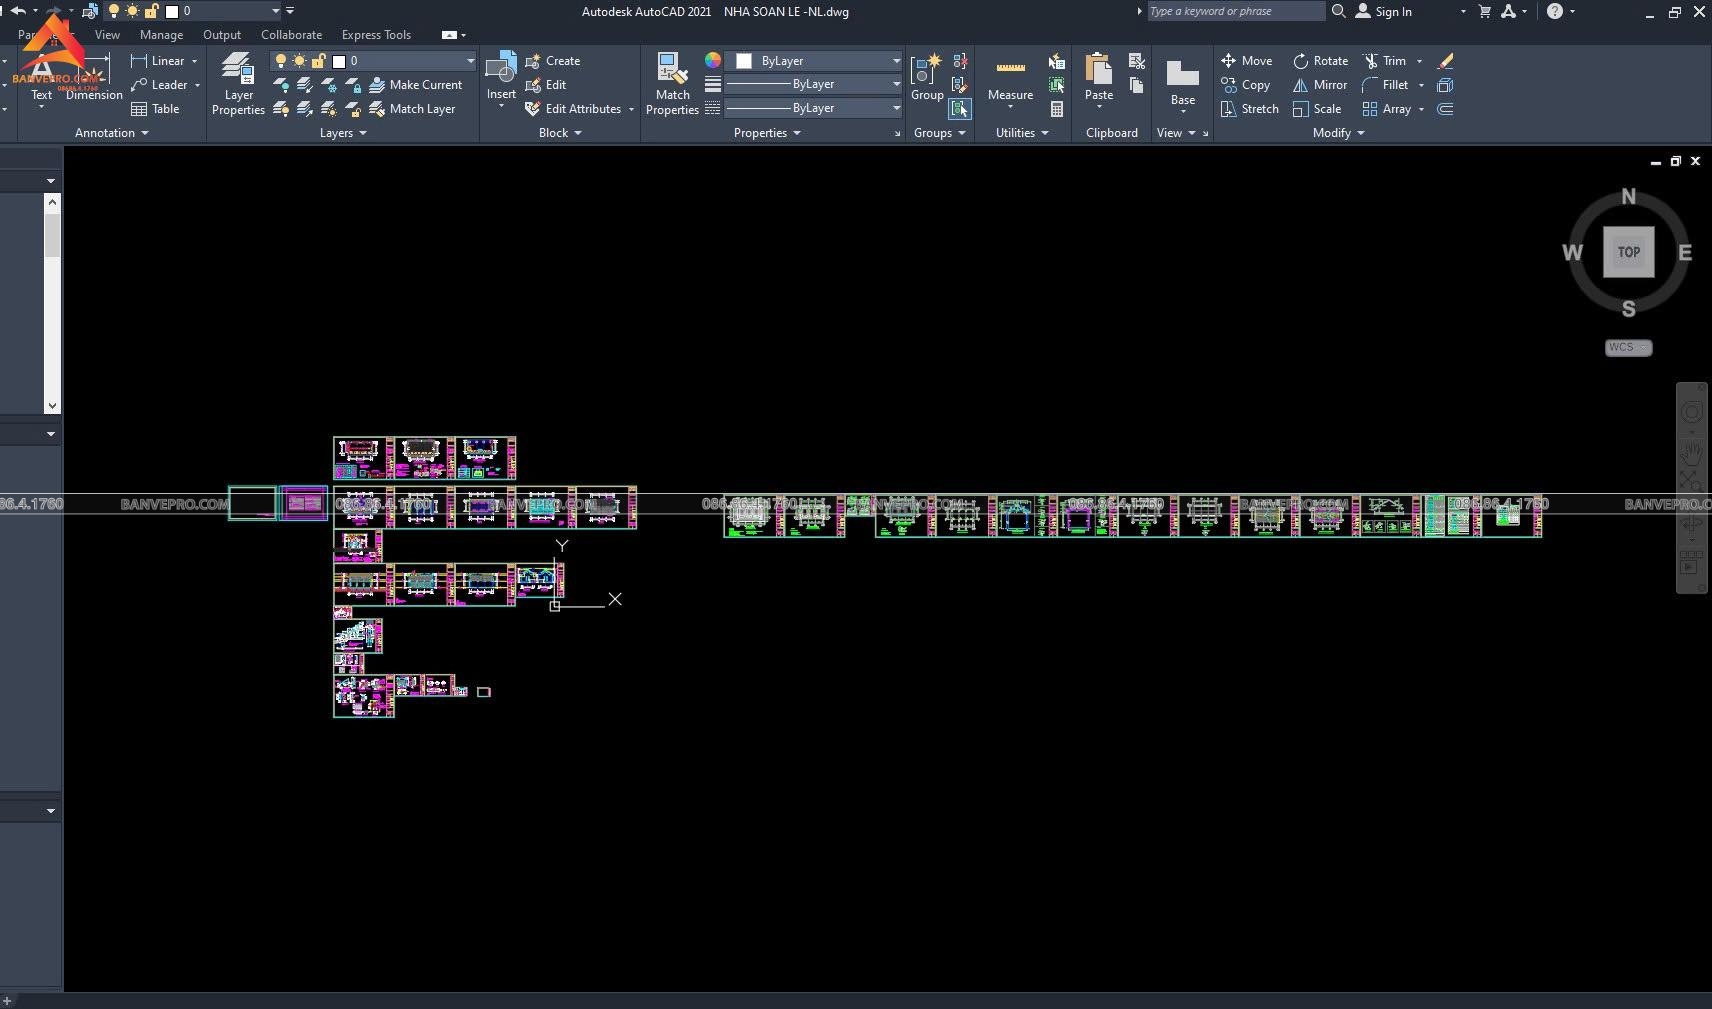Click the Trim tool
Image resolution: width=1712 pixels, height=1009 pixels.
point(1384,61)
